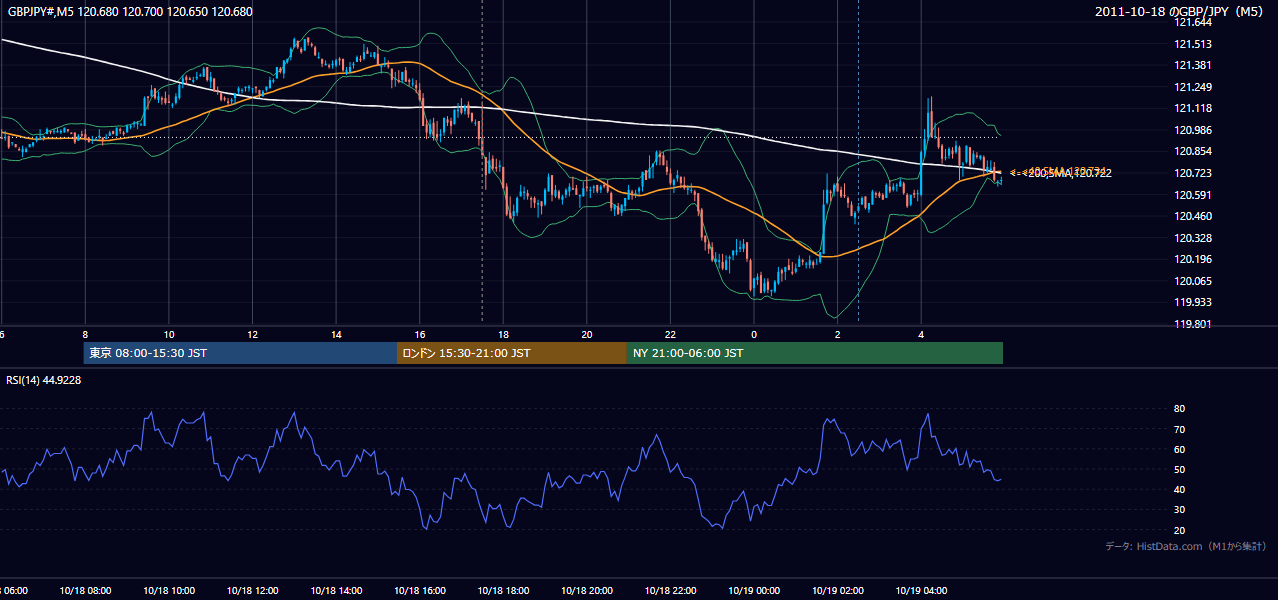Click the 10/18 20:00 date label
1278x600 pixels.
(587, 590)
